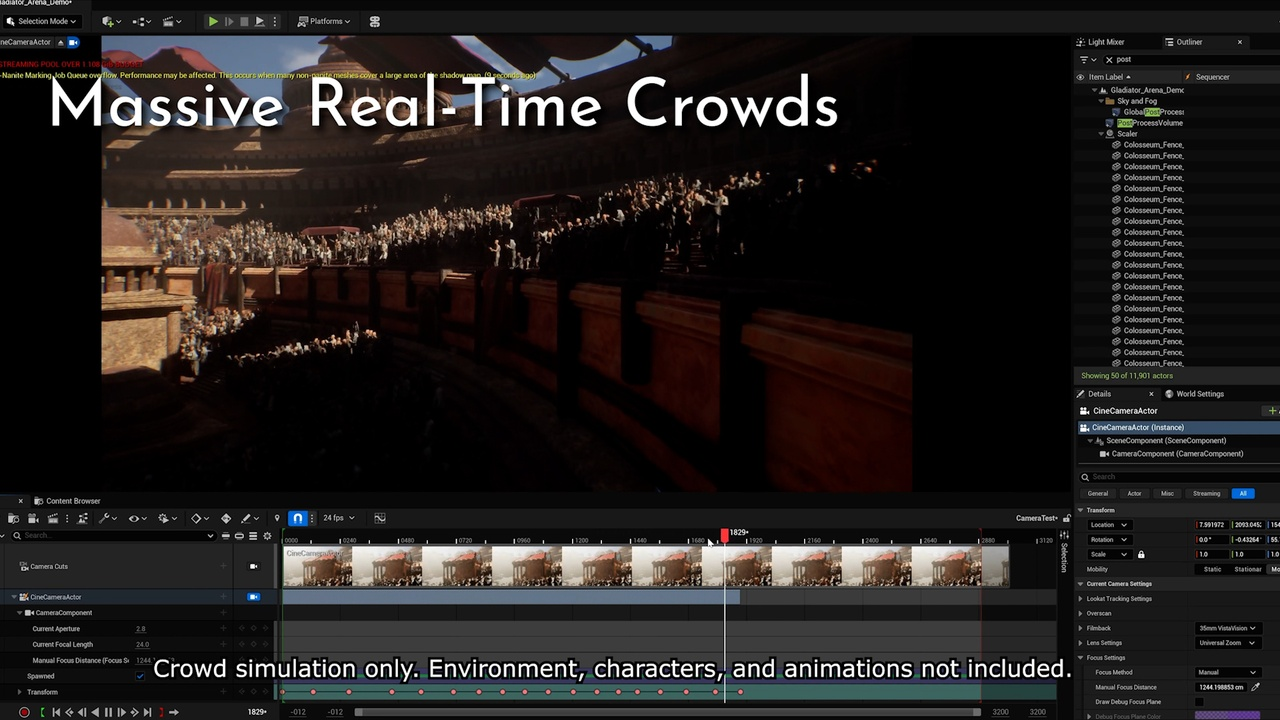Pause sequencer playback
The image size is (1280, 720).
(x=108, y=712)
